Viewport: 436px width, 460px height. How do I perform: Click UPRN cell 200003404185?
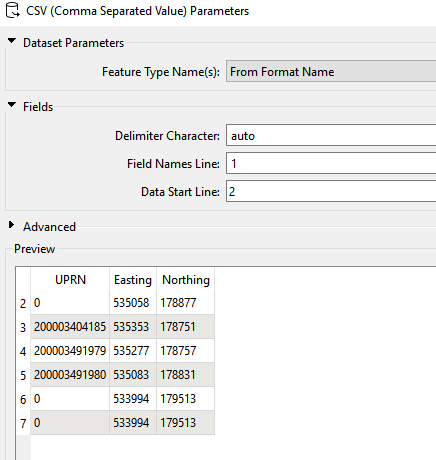(x=70, y=327)
